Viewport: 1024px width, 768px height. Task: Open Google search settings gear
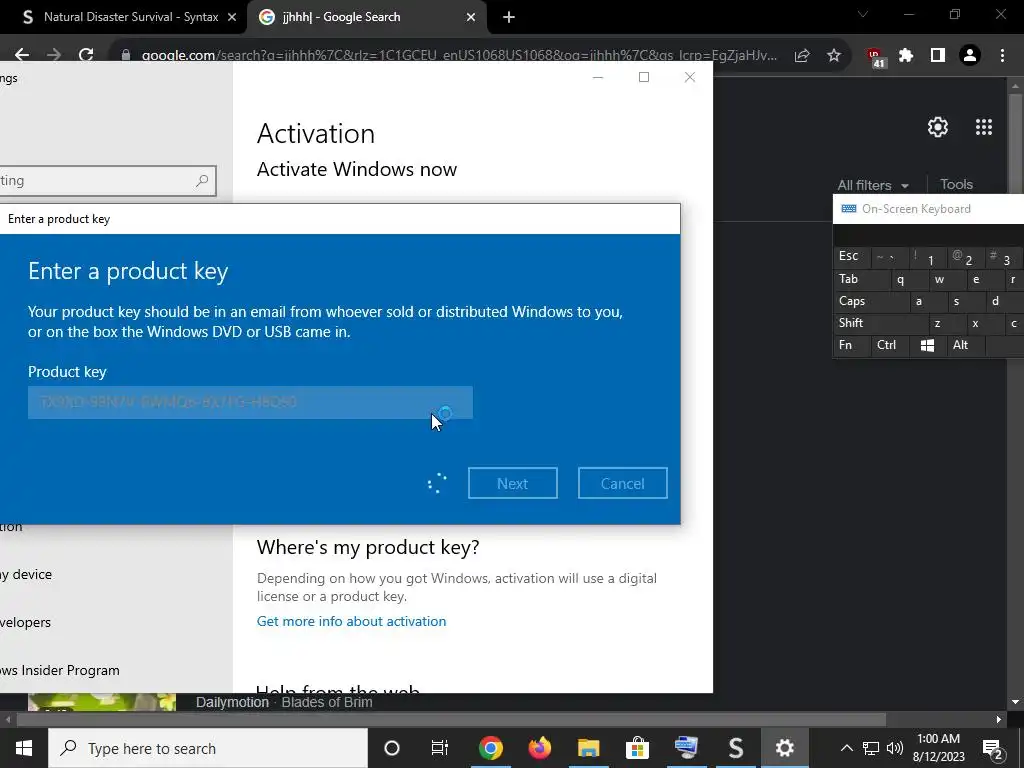(938, 127)
